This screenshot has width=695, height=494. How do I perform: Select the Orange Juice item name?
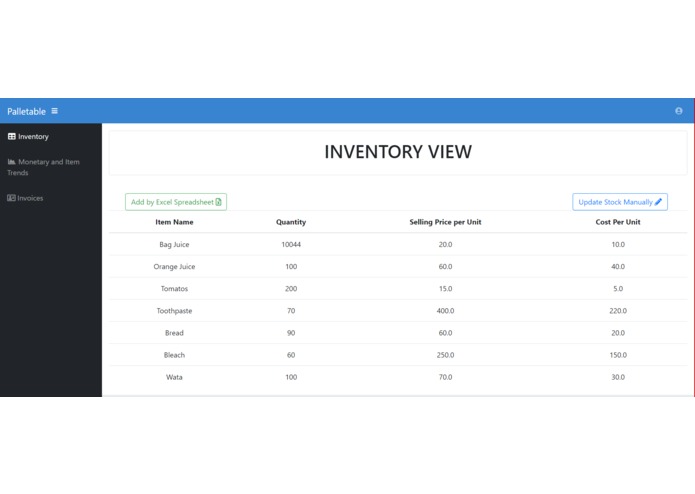pos(174,266)
